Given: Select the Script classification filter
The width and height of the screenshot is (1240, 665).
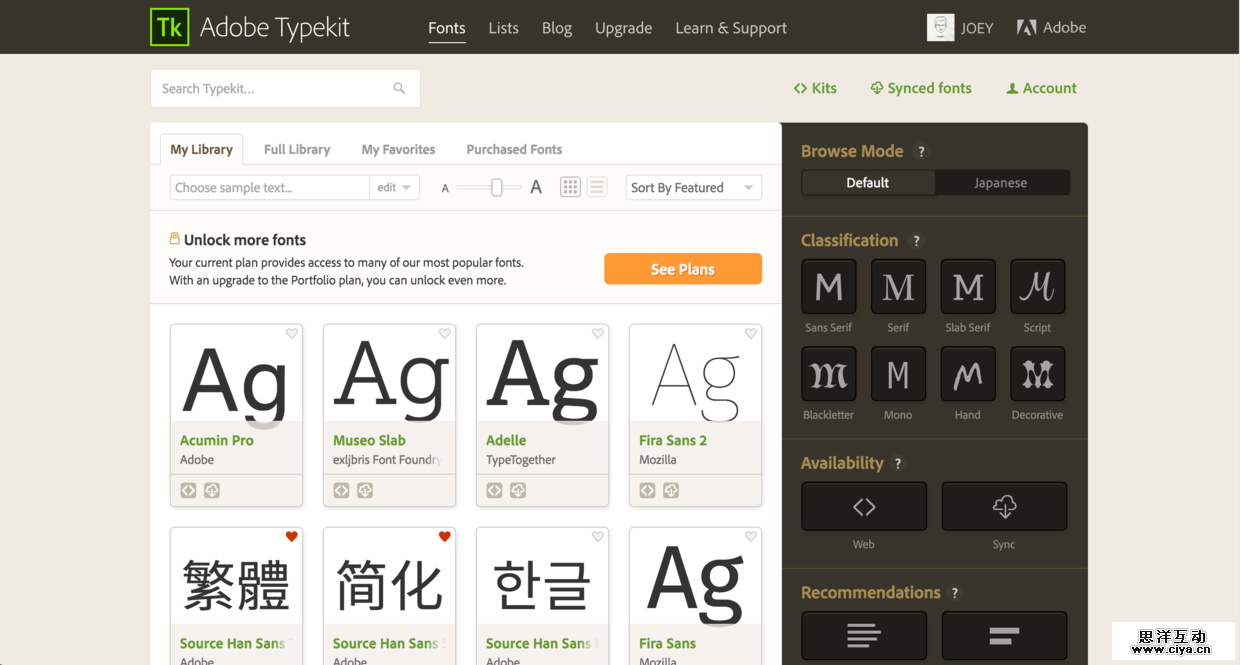Looking at the screenshot, I should click(x=1037, y=286).
